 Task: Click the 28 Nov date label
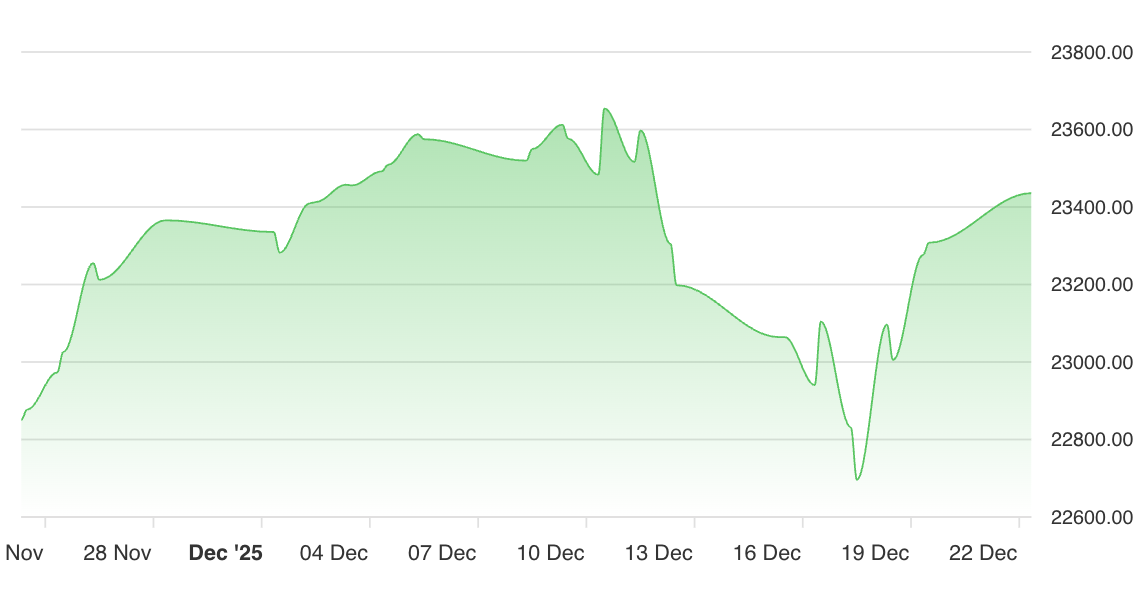coord(117,553)
